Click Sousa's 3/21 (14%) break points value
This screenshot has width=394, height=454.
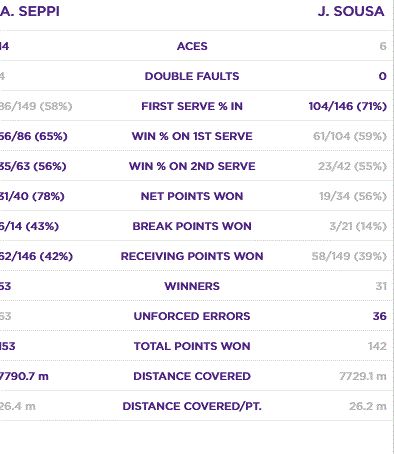358,226
